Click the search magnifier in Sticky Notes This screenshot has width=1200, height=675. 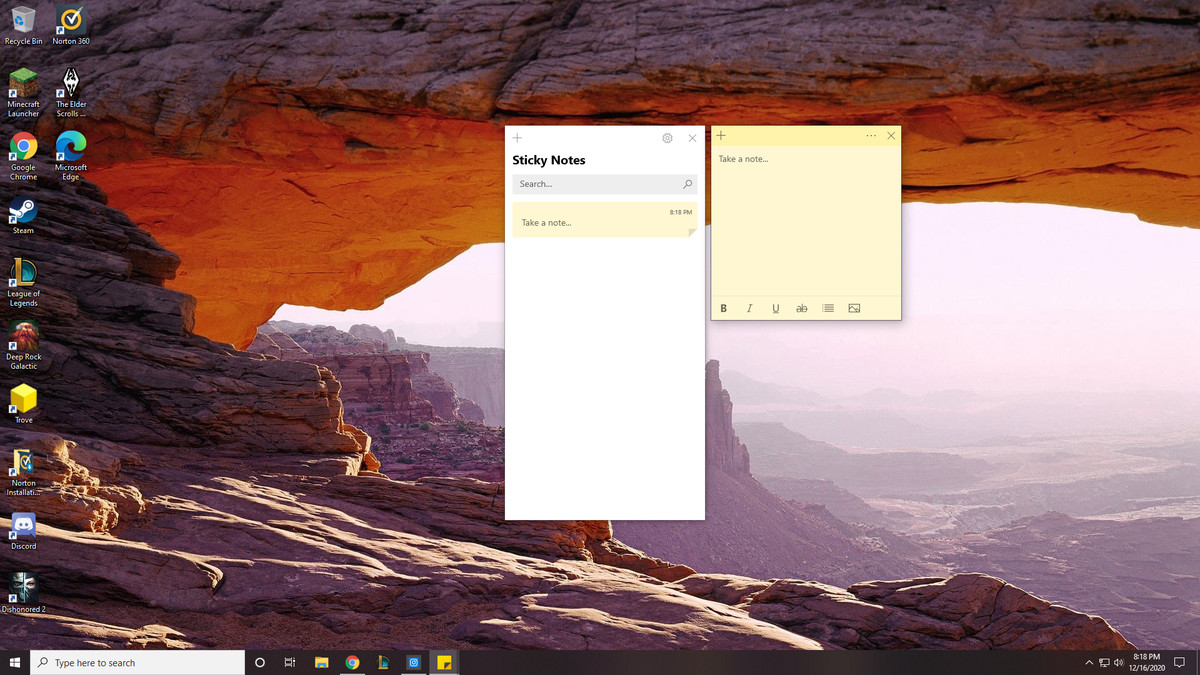(x=688, y=184)
